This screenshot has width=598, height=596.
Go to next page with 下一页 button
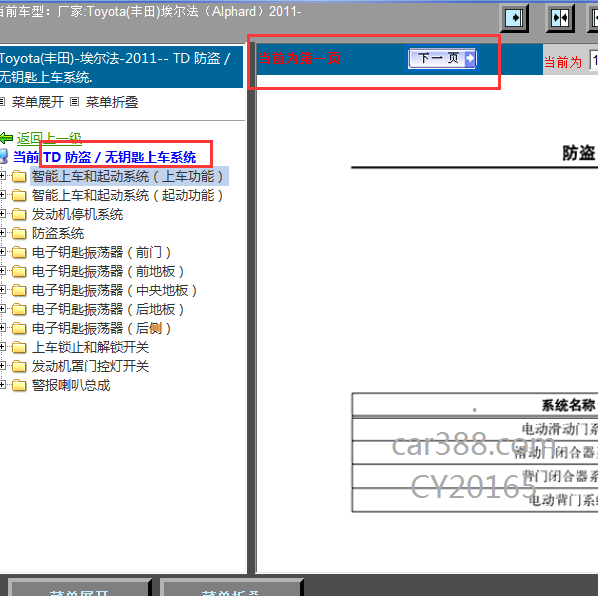442,58
